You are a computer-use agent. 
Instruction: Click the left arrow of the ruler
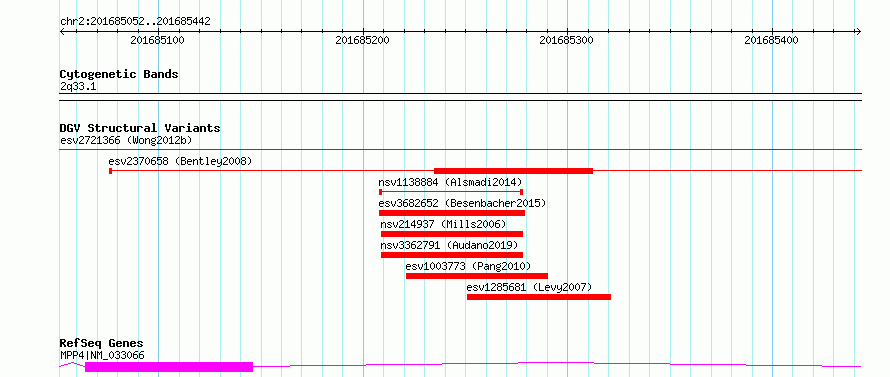click(62, 31)
